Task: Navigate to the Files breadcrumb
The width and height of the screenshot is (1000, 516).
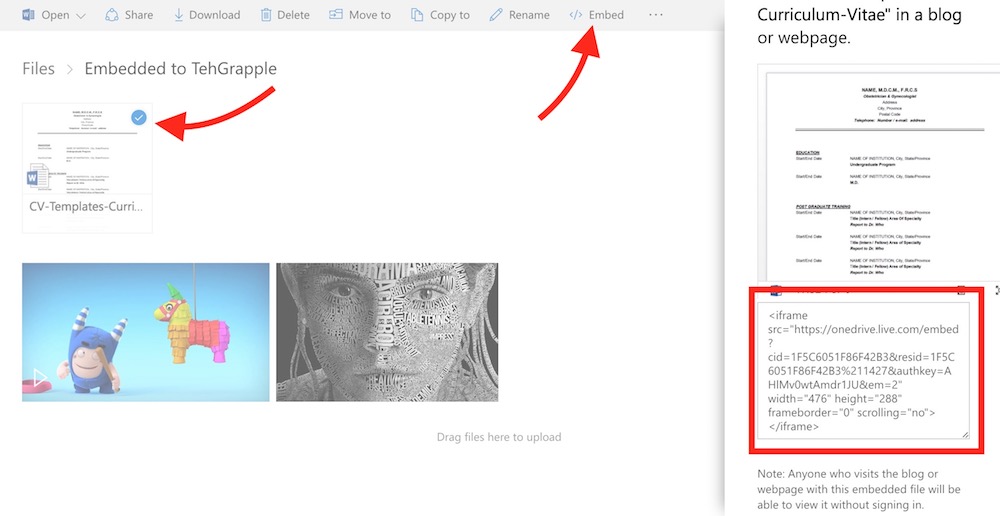Action: click(x=38, y=69)
